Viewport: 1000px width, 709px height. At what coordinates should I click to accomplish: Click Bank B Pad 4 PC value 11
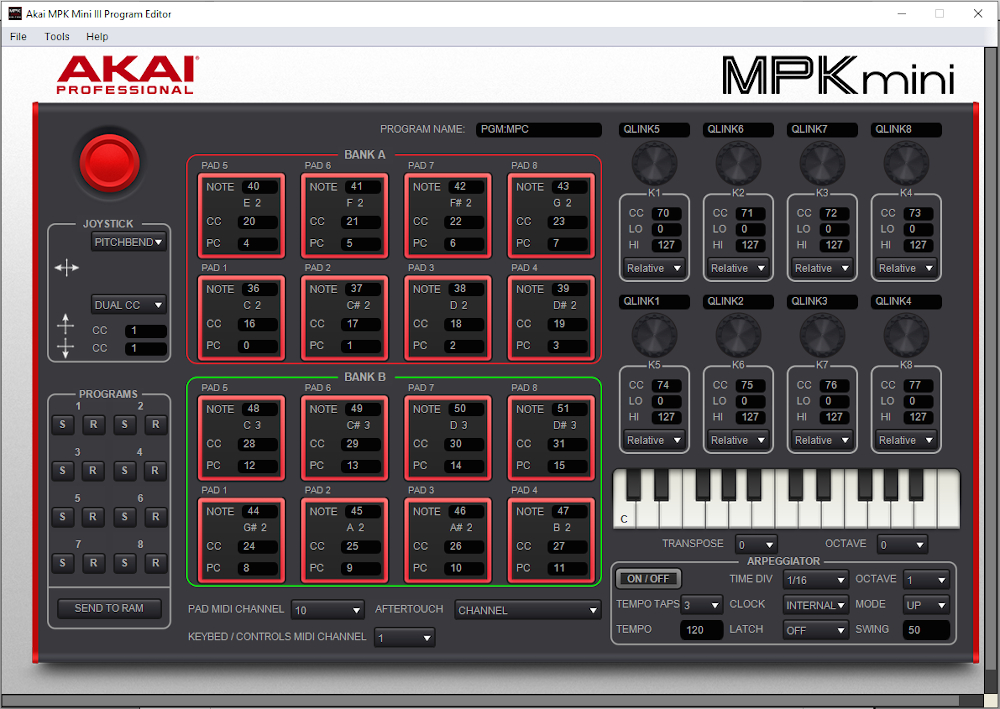tap(569, 568)
